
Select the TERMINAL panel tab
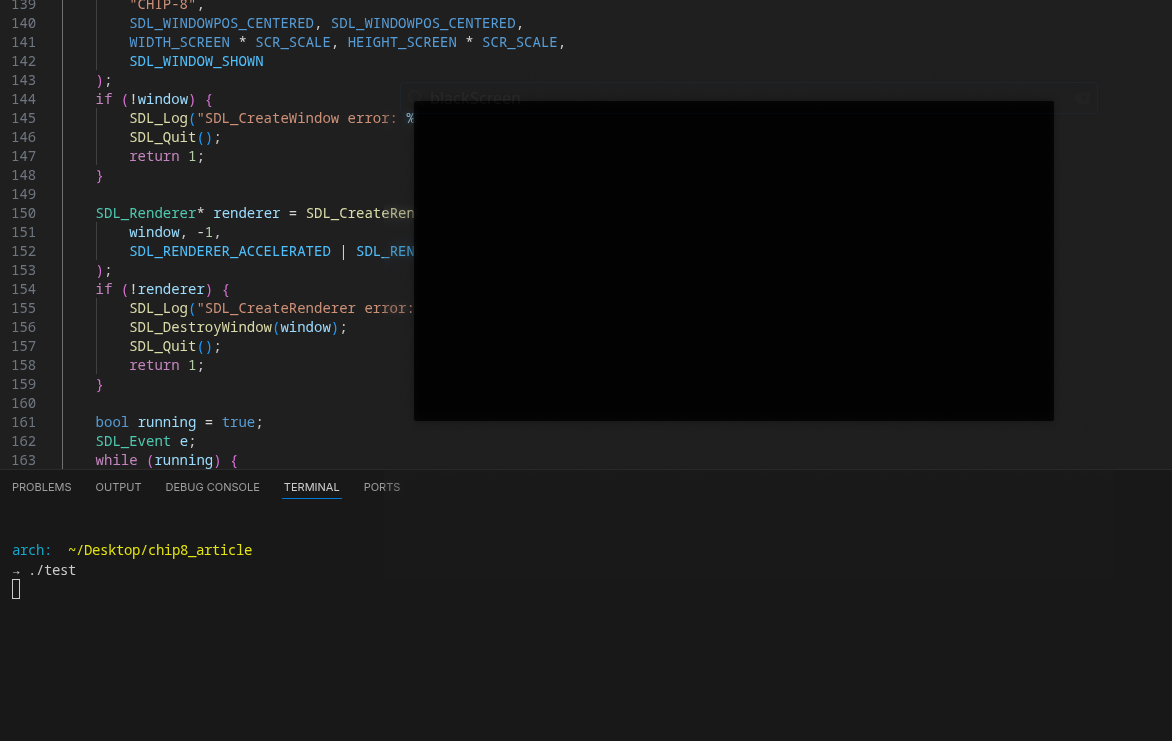[312, 487]
